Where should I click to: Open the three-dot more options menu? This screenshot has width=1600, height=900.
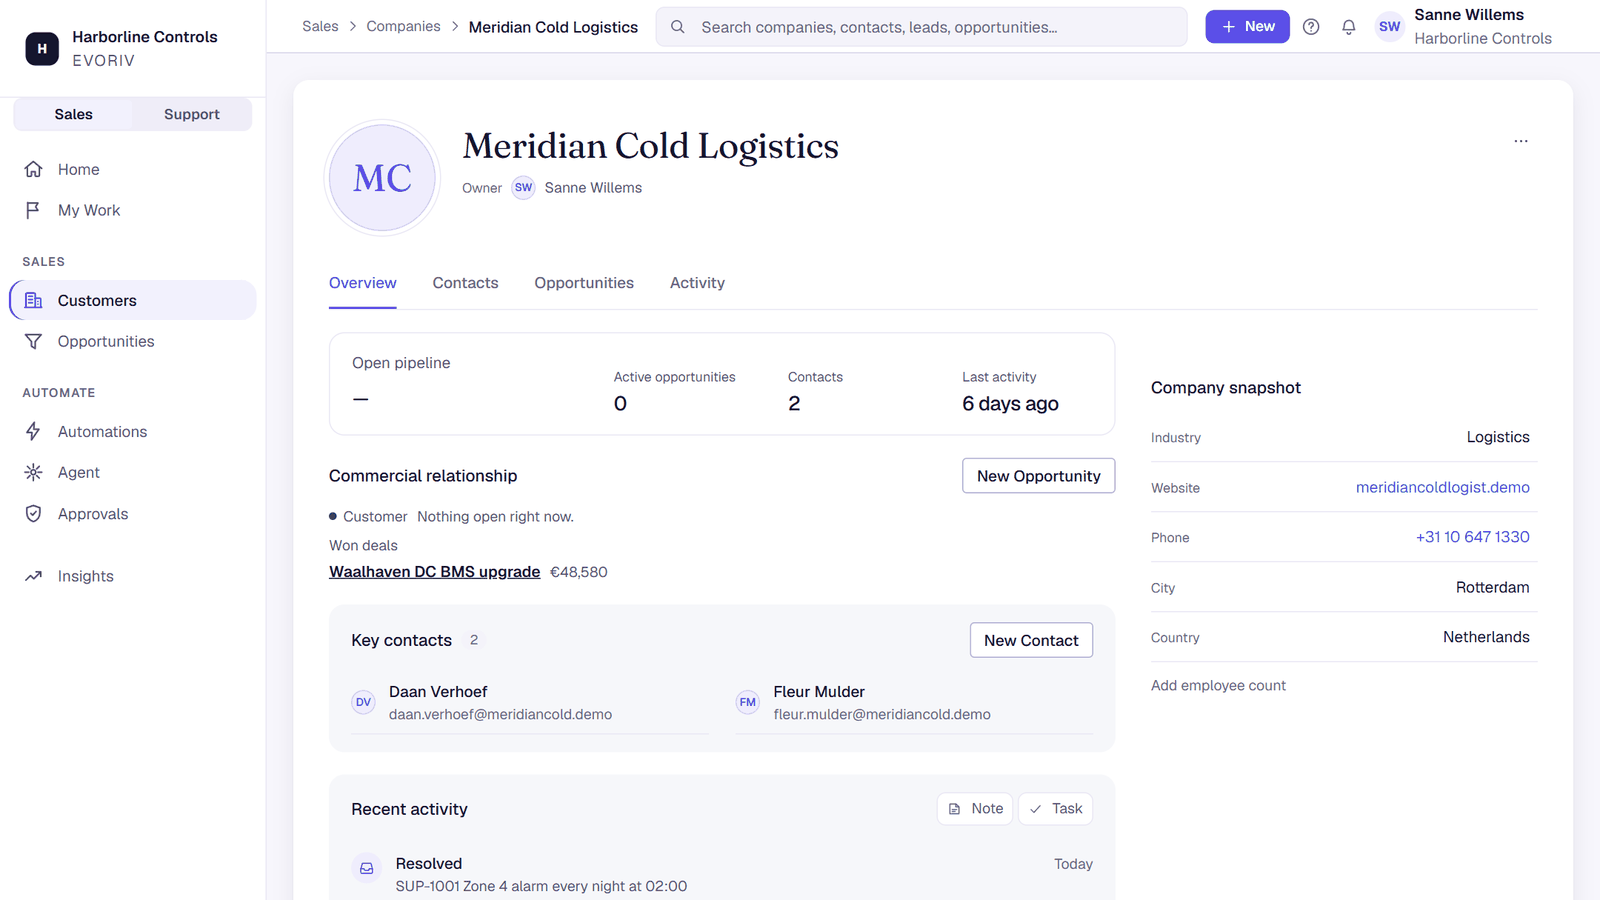coord(1521,141)
